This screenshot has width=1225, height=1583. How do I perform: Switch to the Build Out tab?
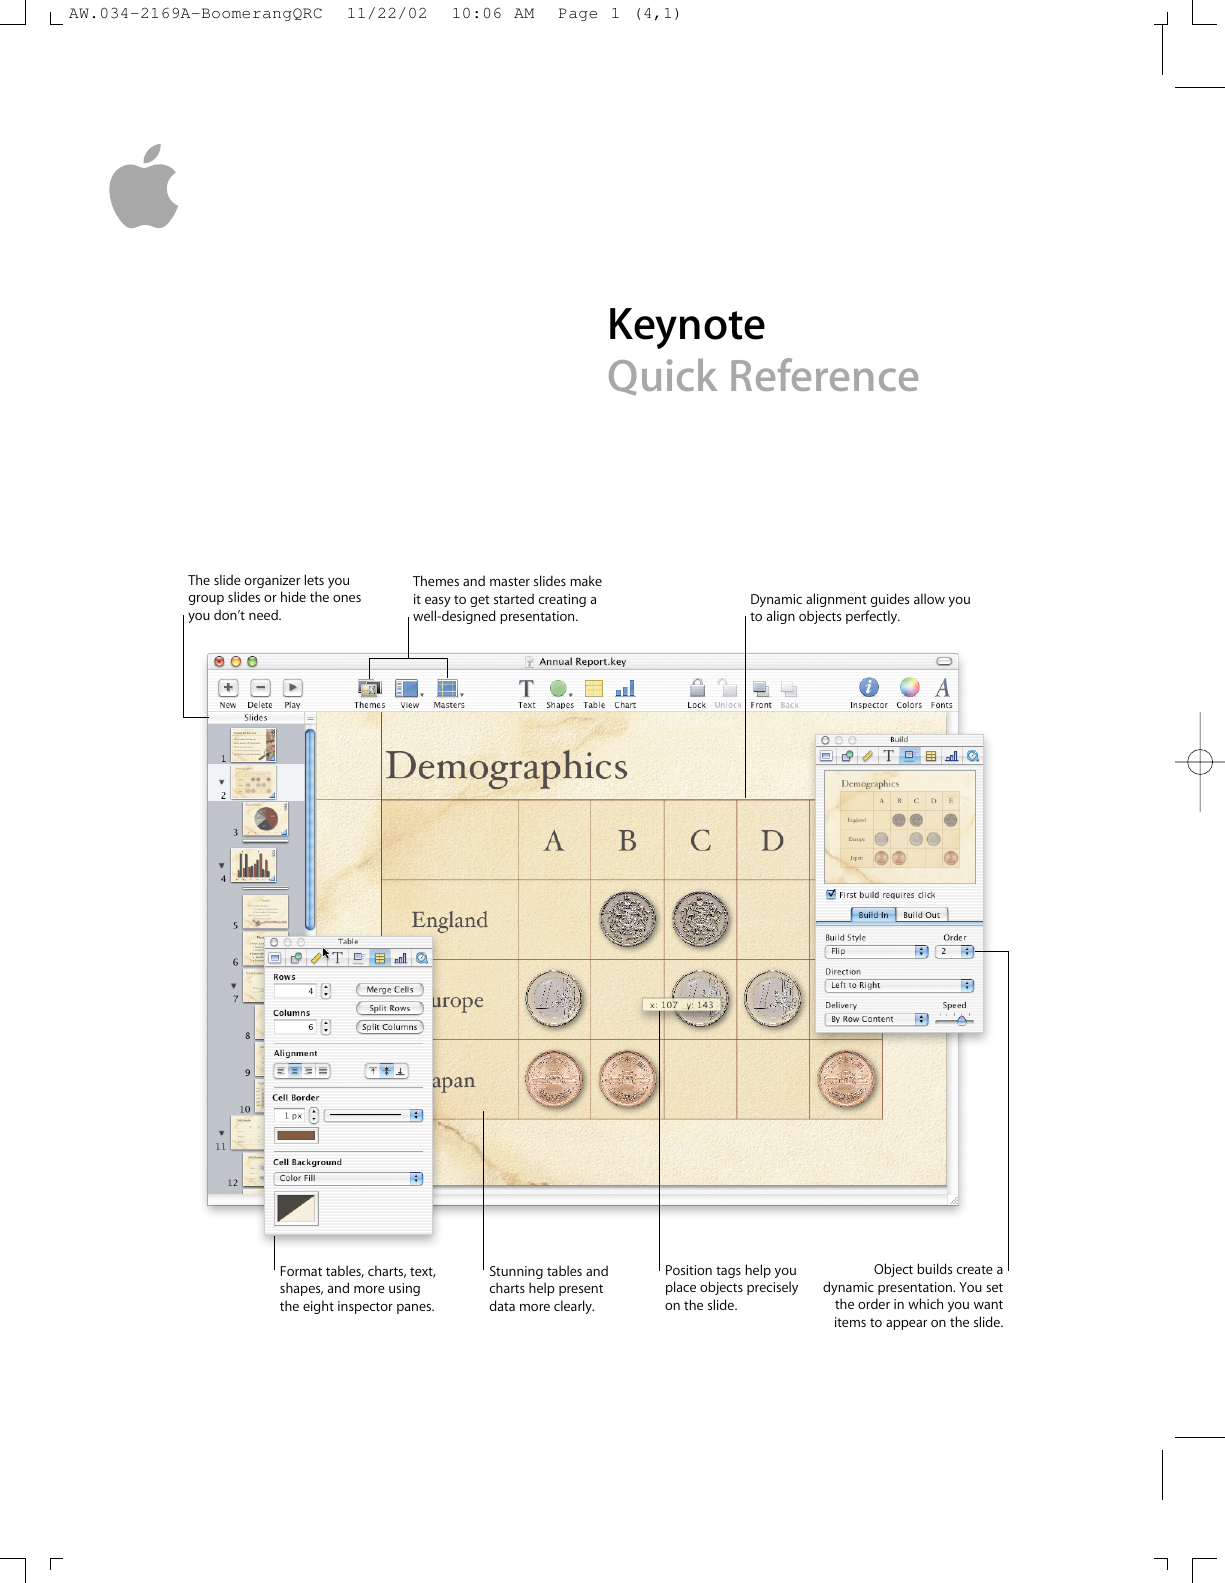921,914
